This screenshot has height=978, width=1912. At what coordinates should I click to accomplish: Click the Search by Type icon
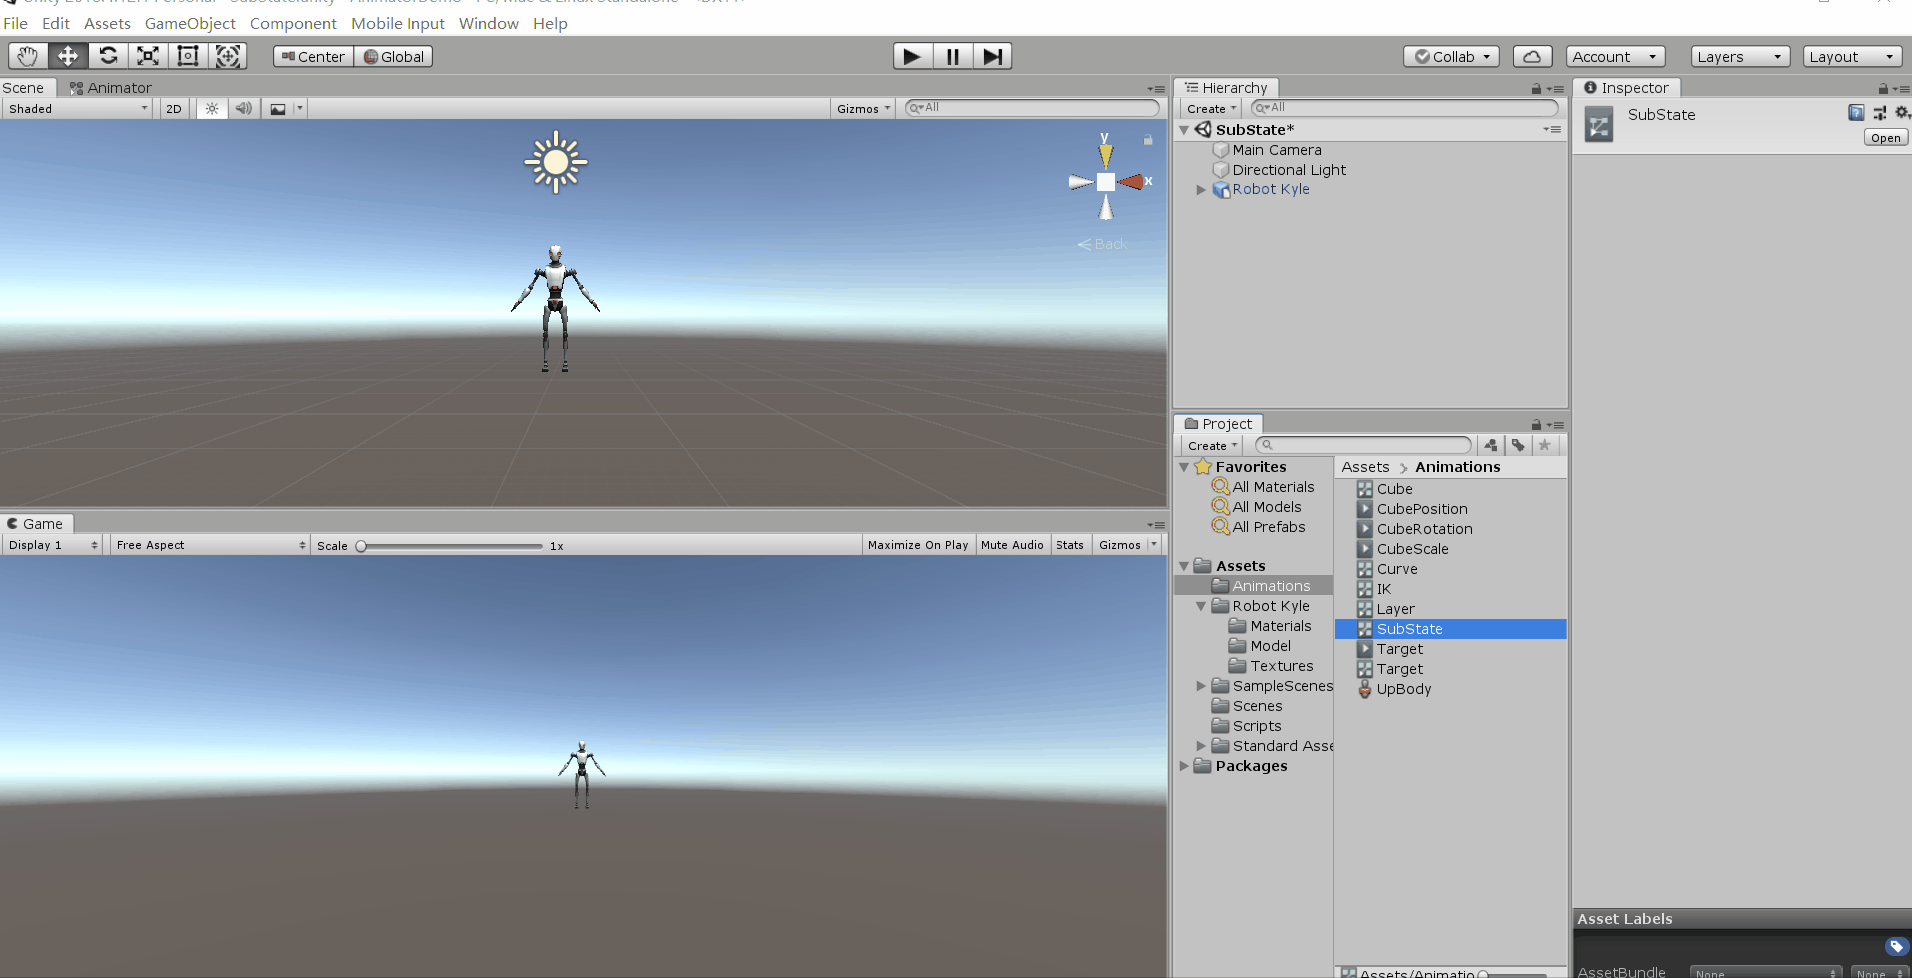(x=1491, y=445)
